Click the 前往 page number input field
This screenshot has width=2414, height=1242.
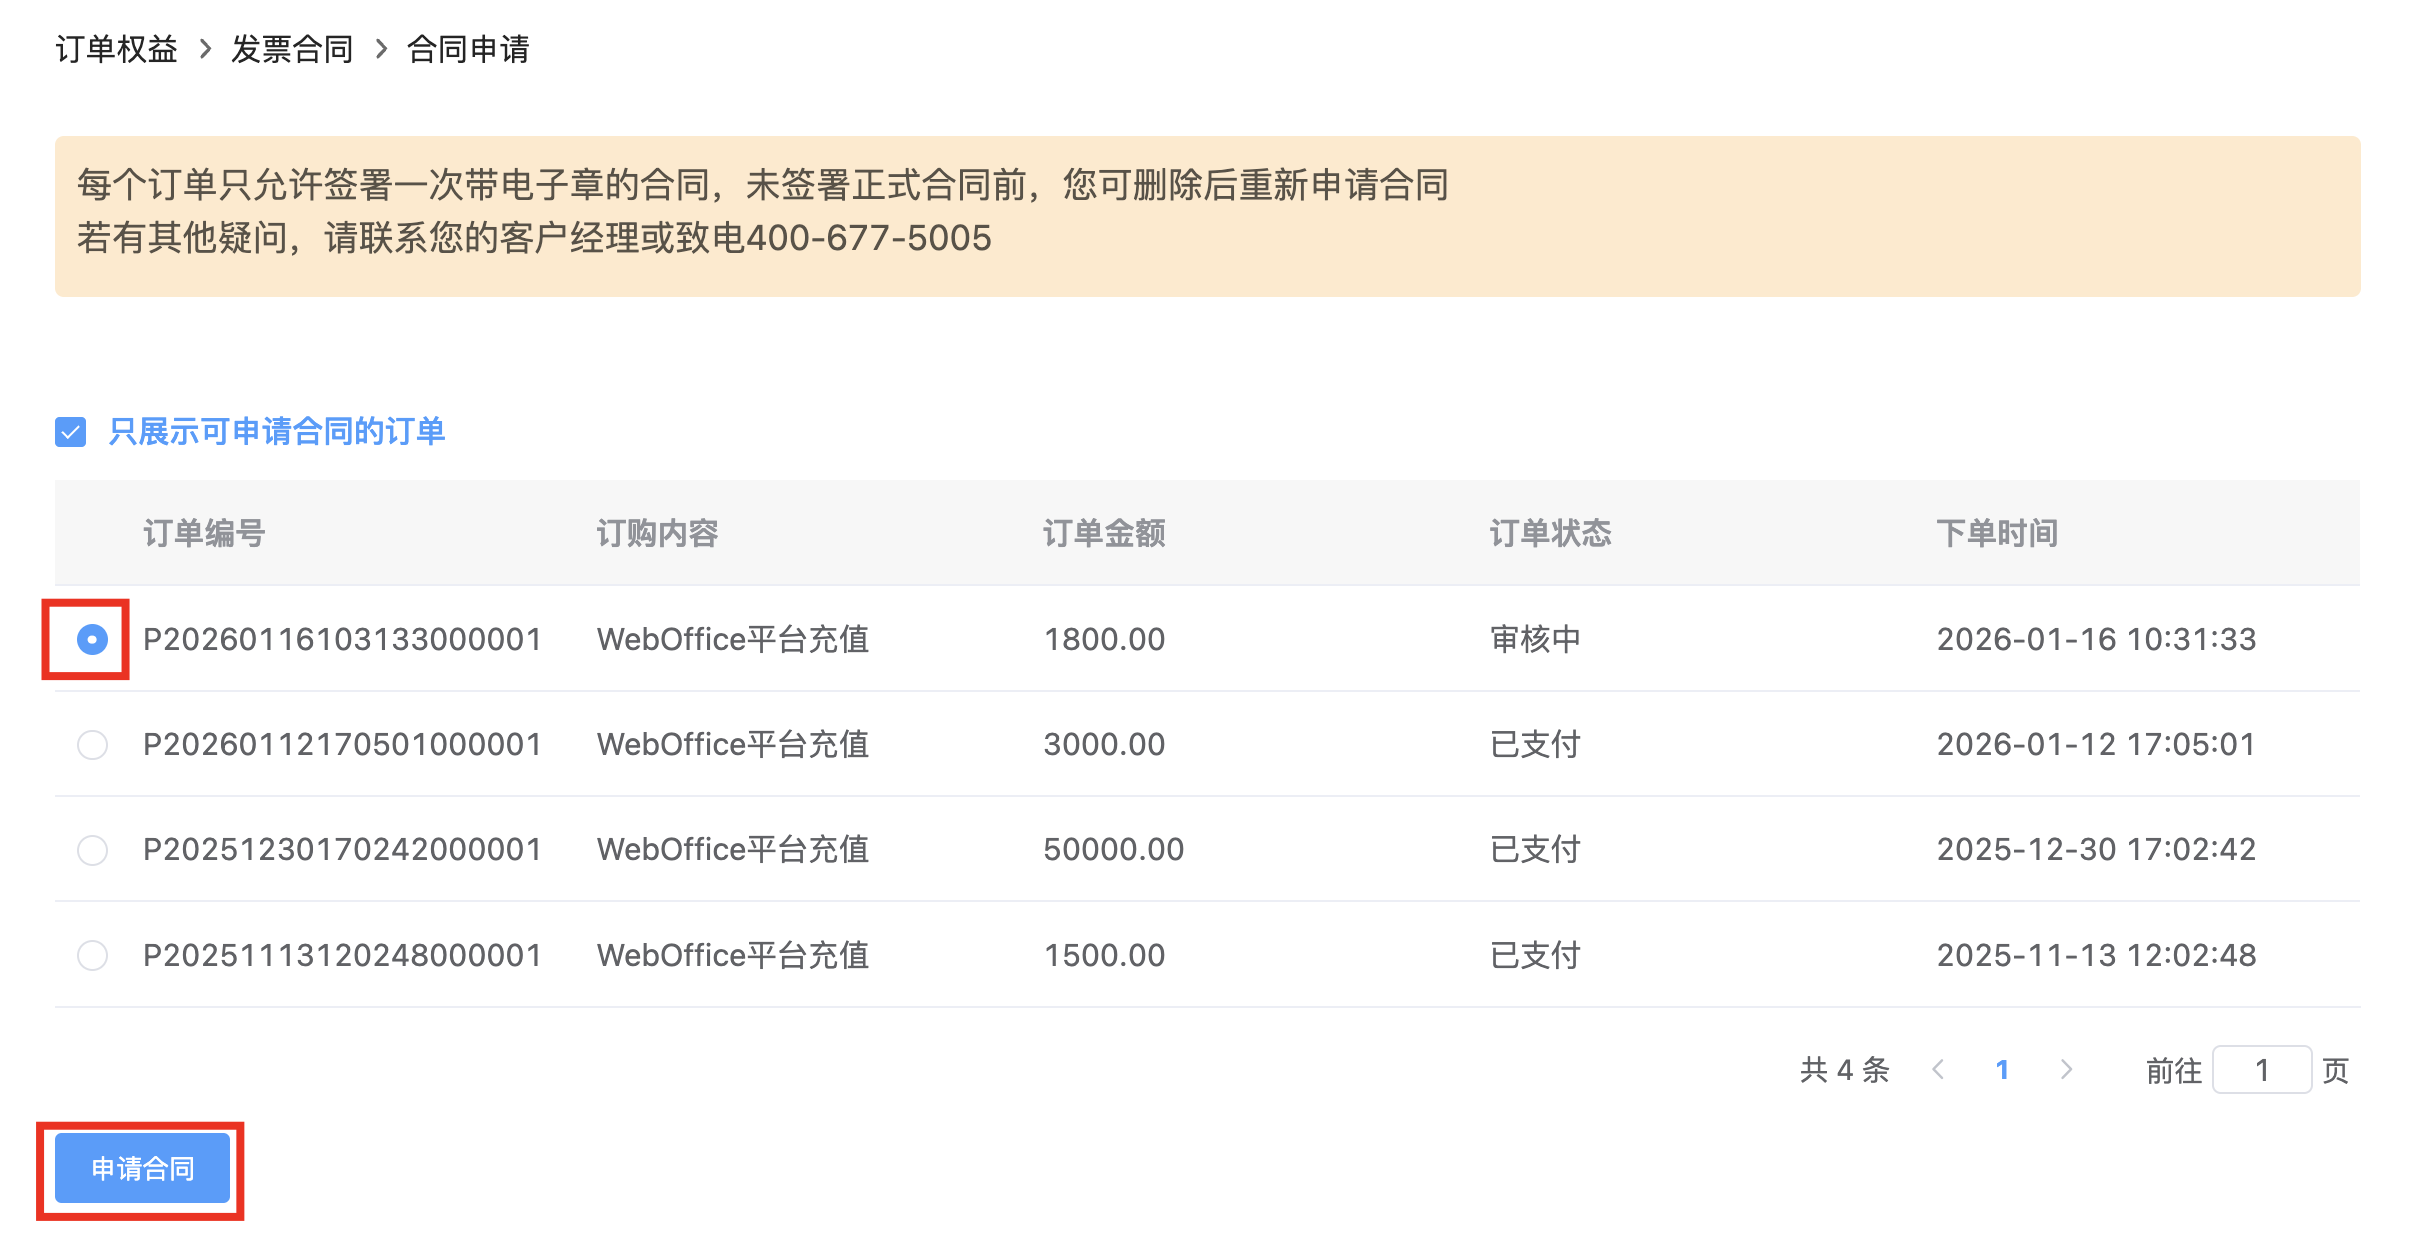[x=2261, y=1070]
